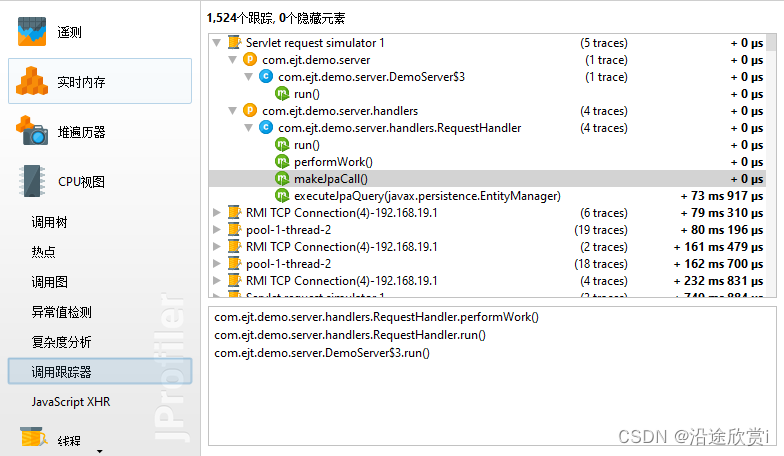This screenshot has width=784, height=456.
Task: Click the sidebar scroll-down arrow at bottom
Action: tap(100, 451)
